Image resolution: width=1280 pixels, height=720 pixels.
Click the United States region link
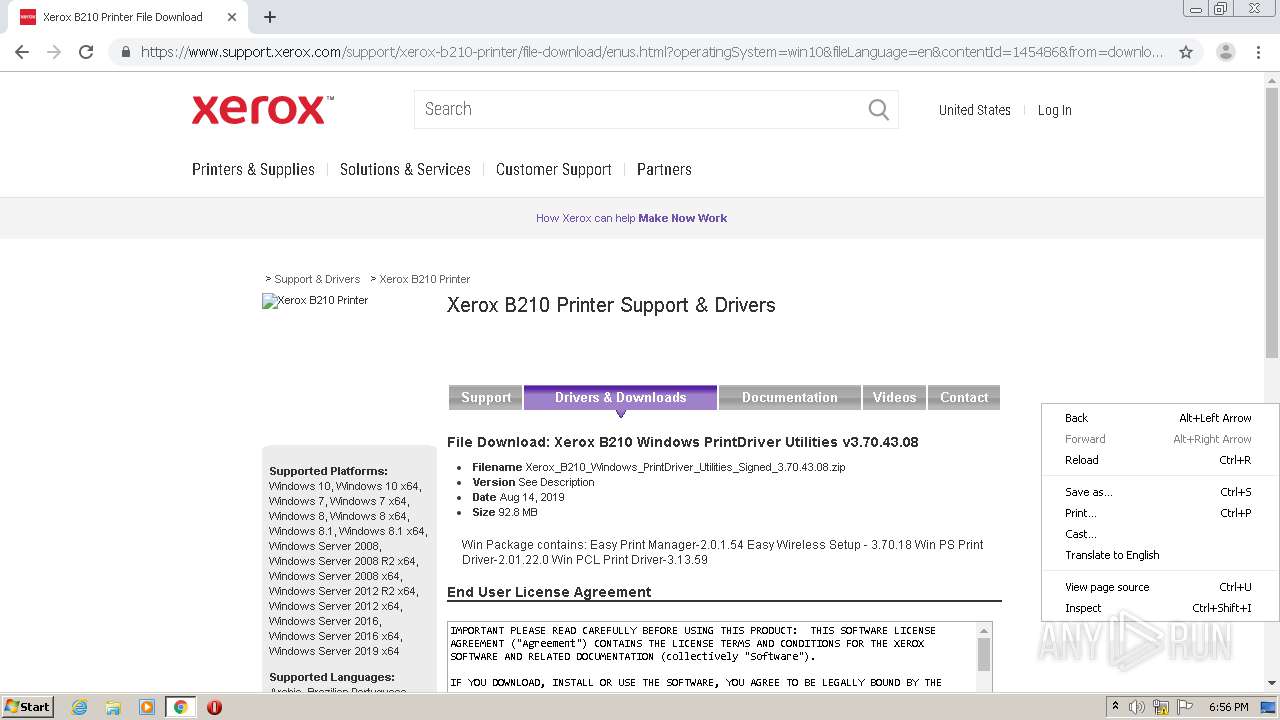pos(974,110)
